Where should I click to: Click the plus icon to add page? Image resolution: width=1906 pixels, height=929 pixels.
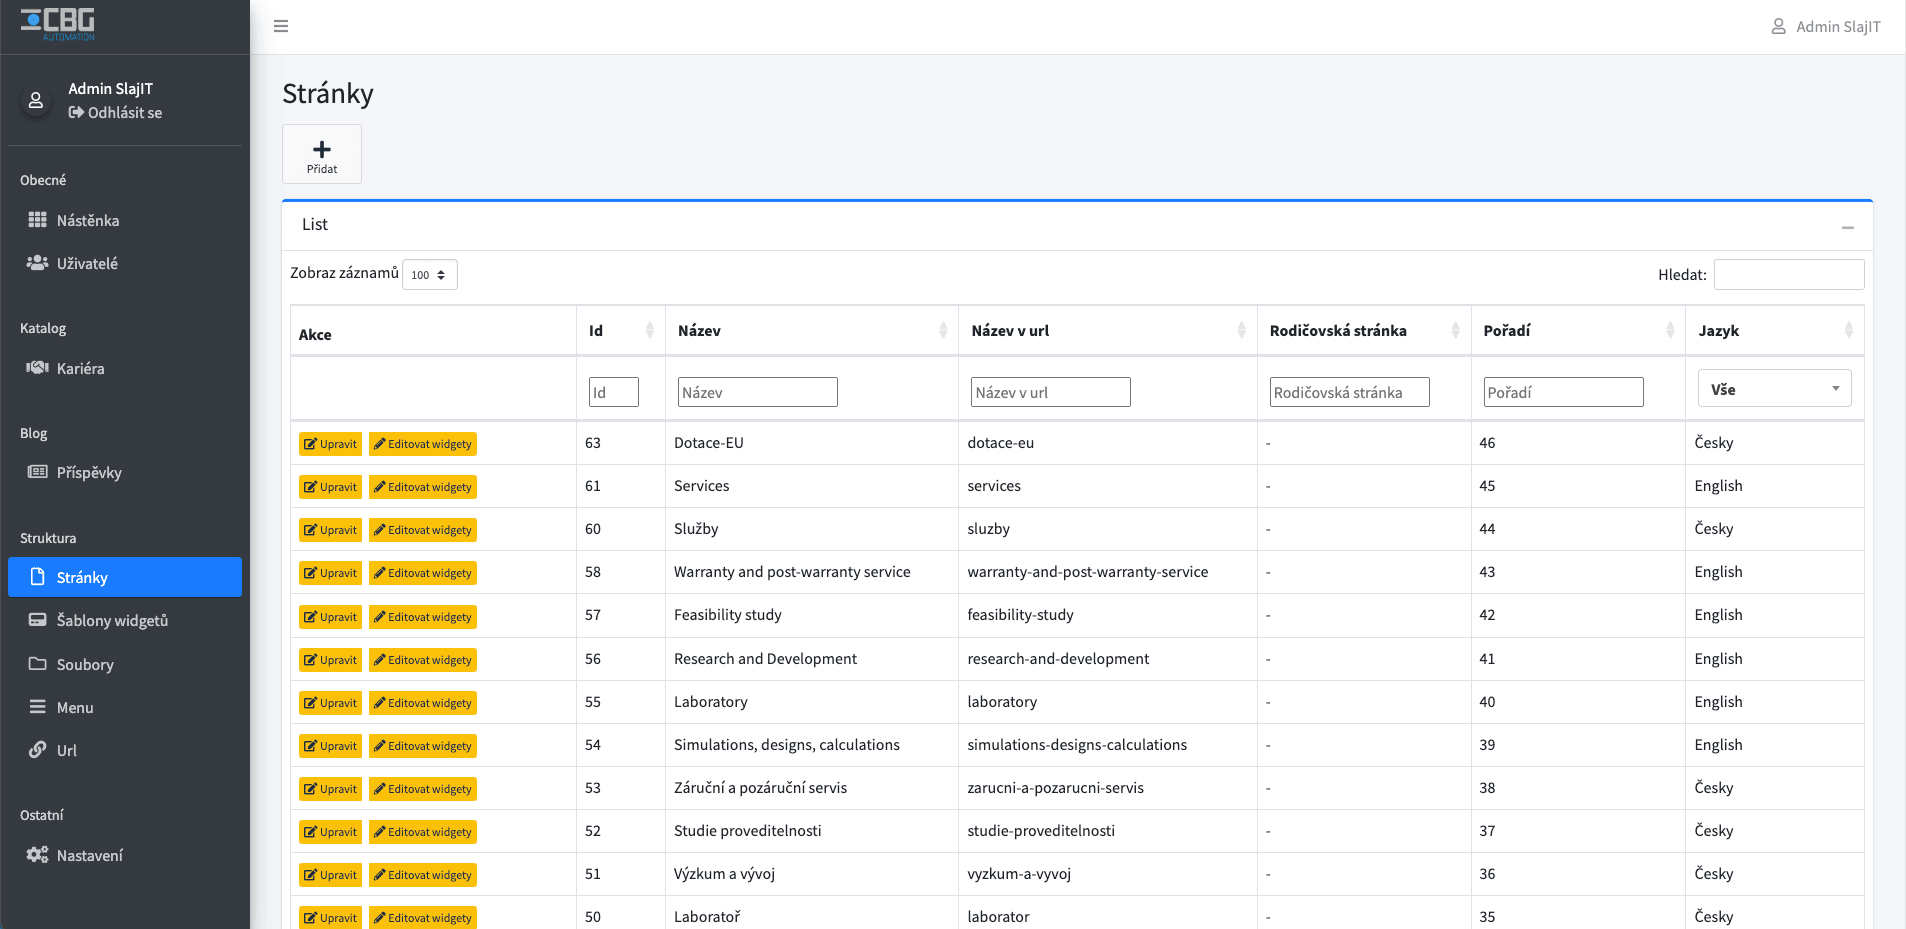pyautogui.click(x=322, y=150)
